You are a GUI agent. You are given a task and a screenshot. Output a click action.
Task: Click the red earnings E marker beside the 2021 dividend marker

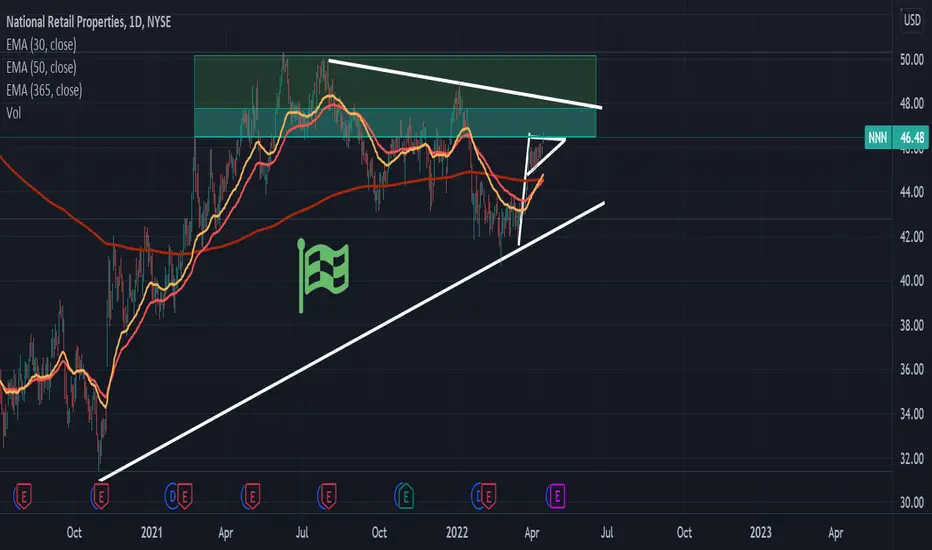[184, 495]
